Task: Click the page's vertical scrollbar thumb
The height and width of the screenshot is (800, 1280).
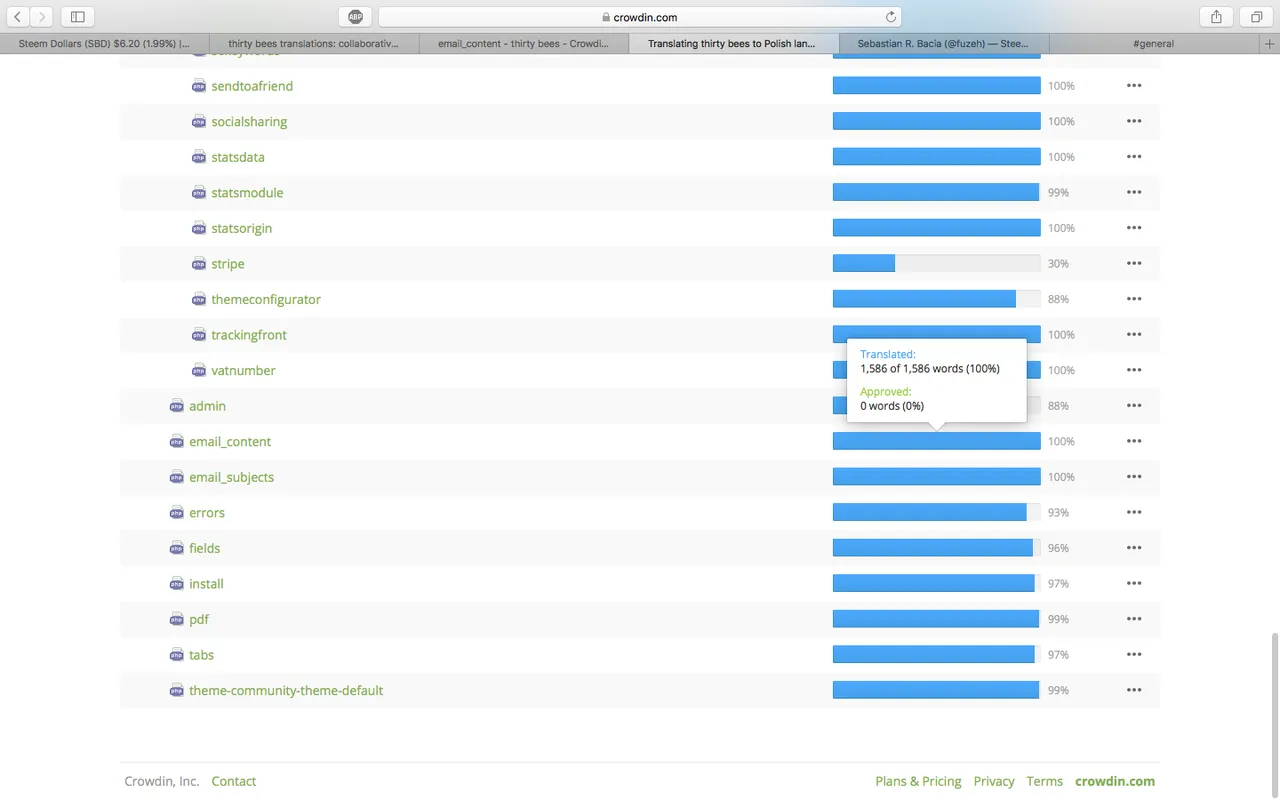Action: pos(1275,714)
